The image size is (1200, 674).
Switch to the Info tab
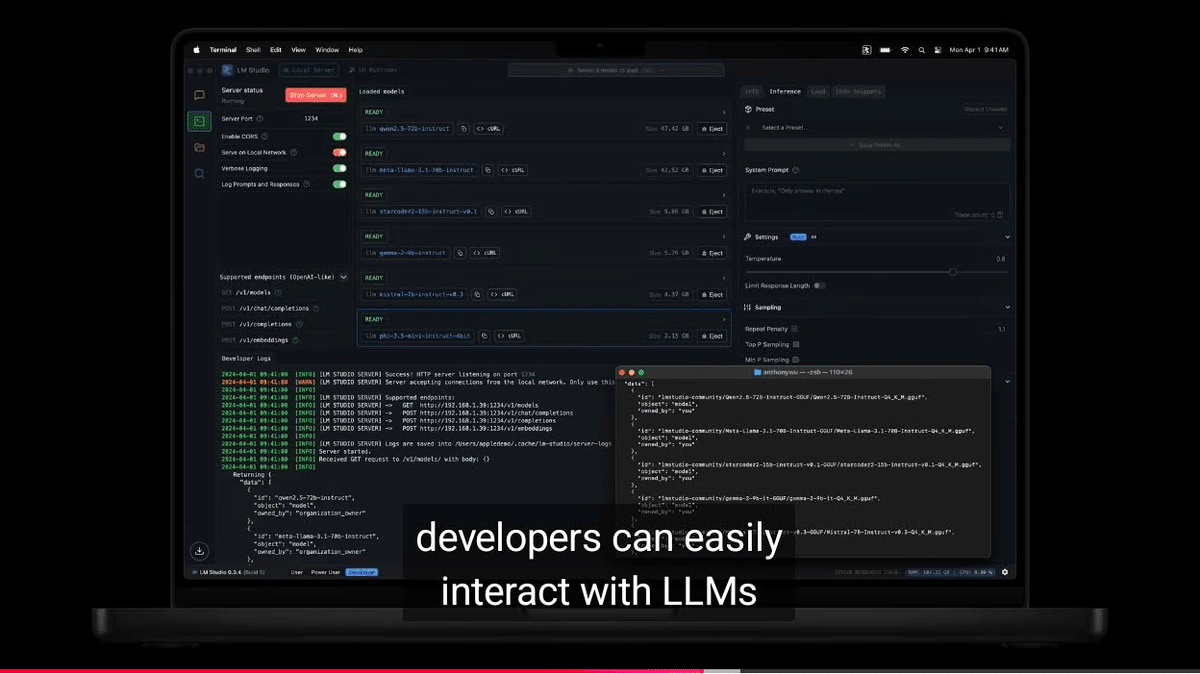(x=753, y=92)
